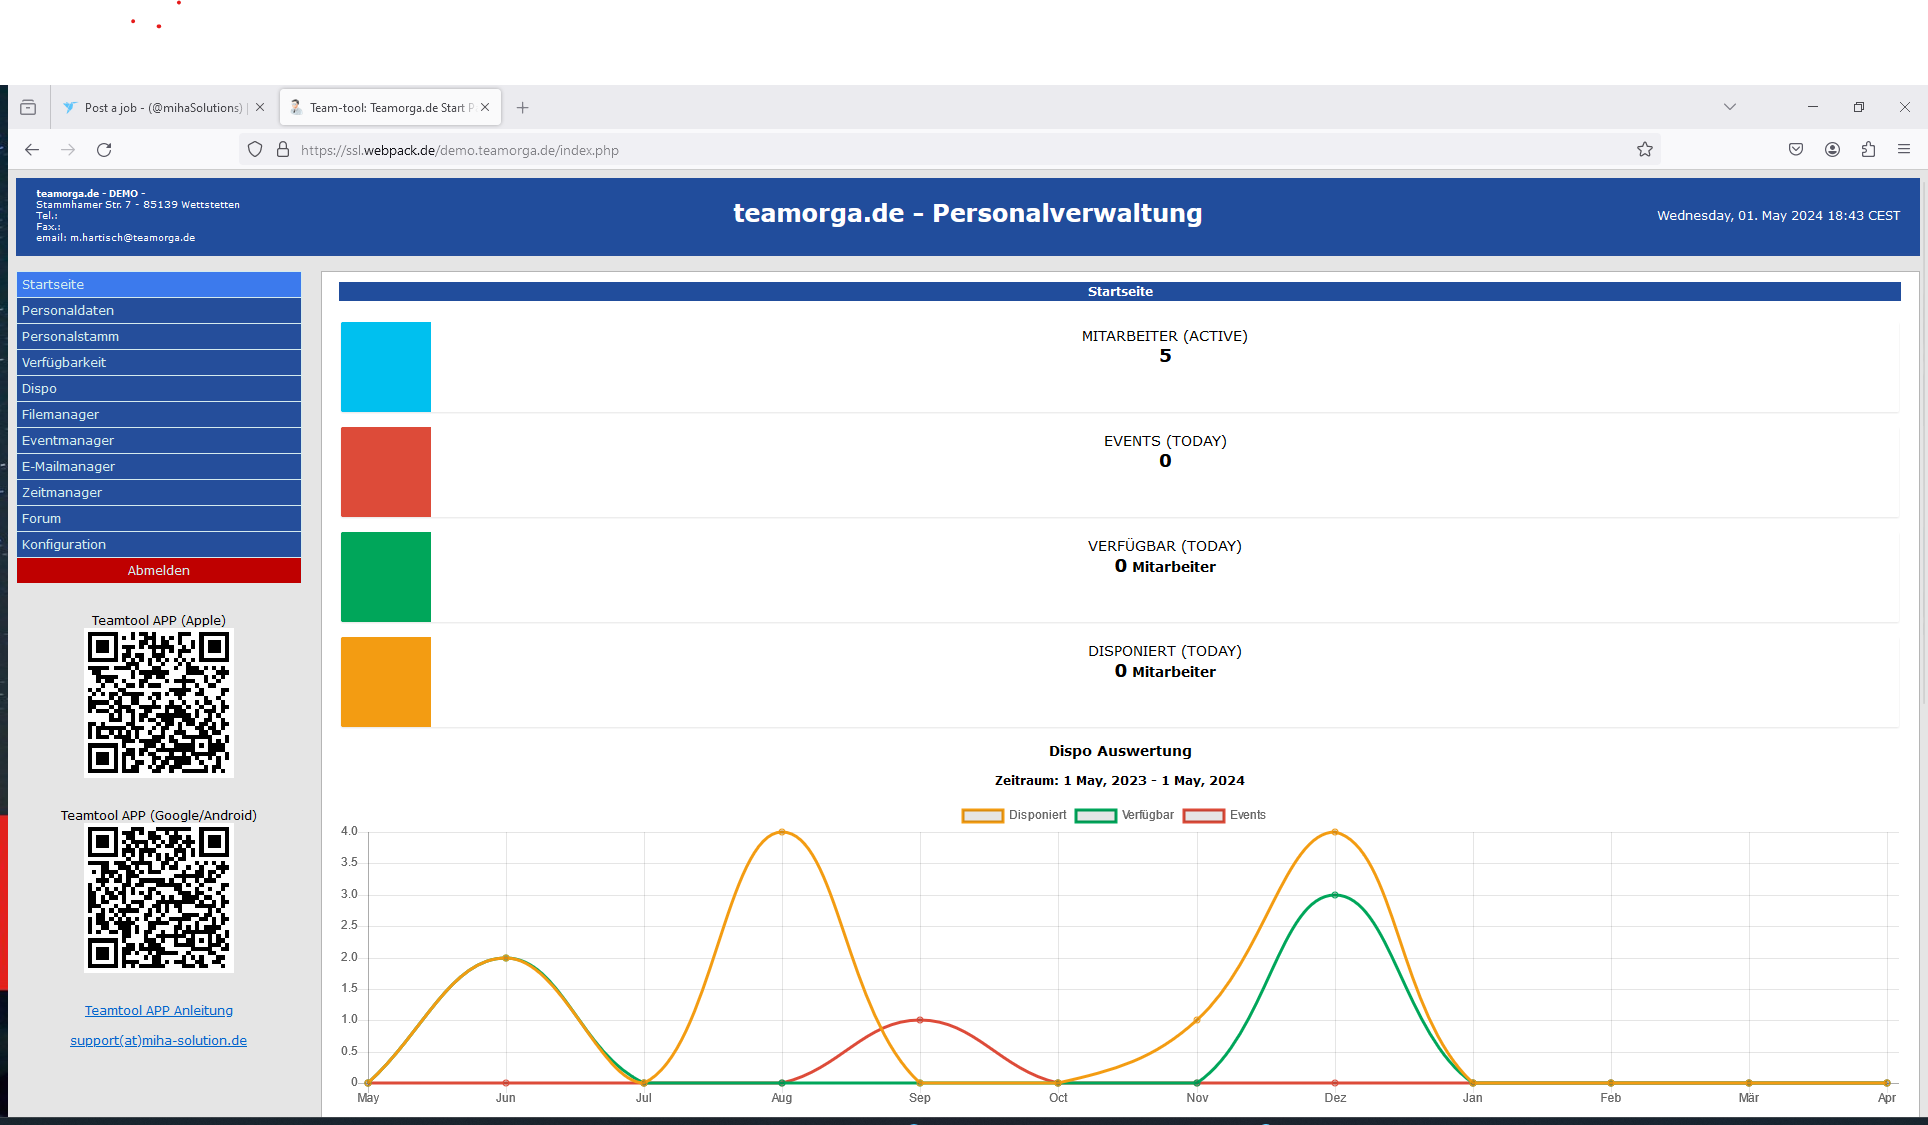Open the Firefox account icon
Screen dimensions: 1928x1125
pyautogui.click(x=1832, y=150)
